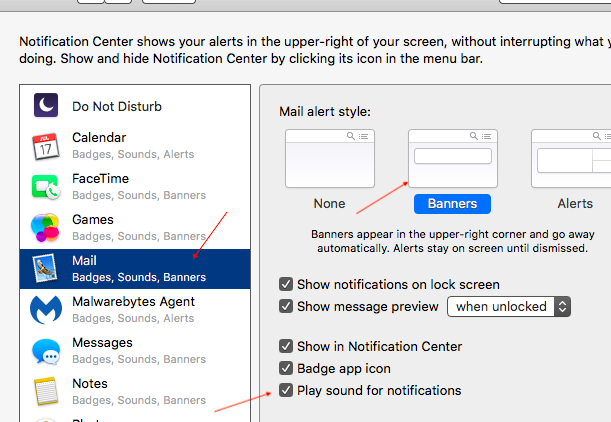This screenshot has height=422, width=611.
Task: Click the Games colorful bubbles icon
Action: [x=45, y=228]
